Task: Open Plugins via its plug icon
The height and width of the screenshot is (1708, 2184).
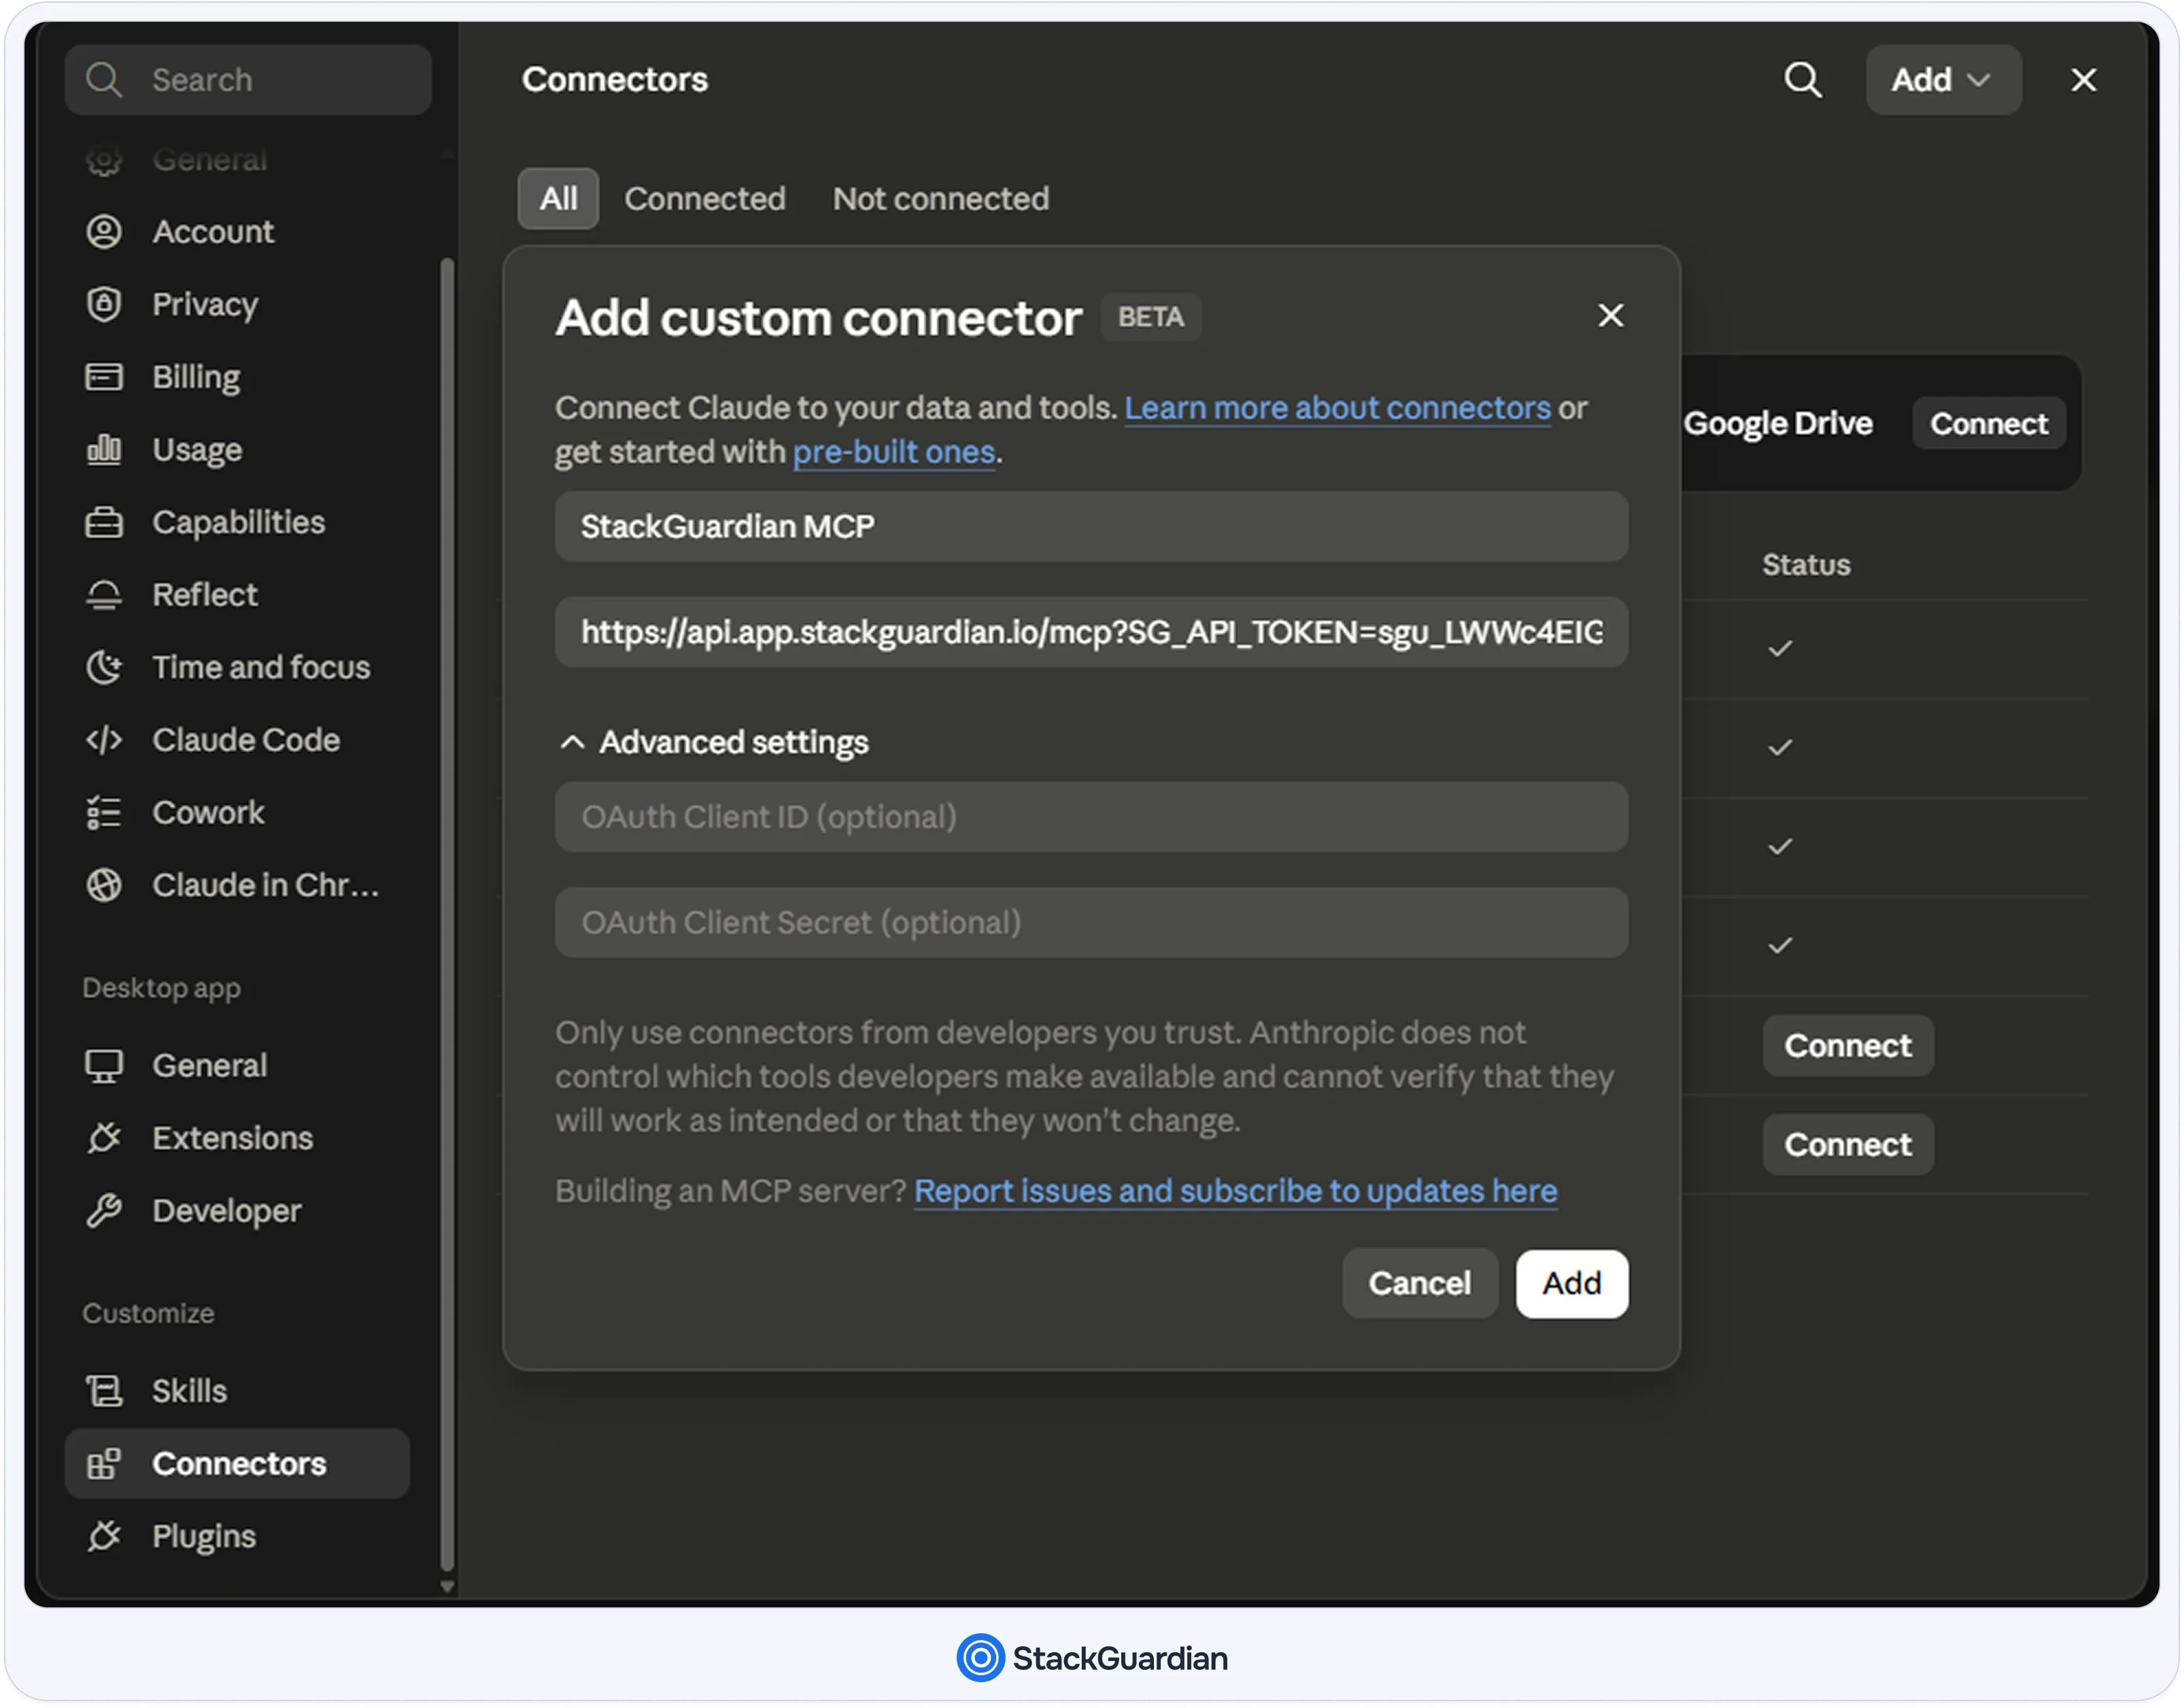Action: click(104, 1536)
